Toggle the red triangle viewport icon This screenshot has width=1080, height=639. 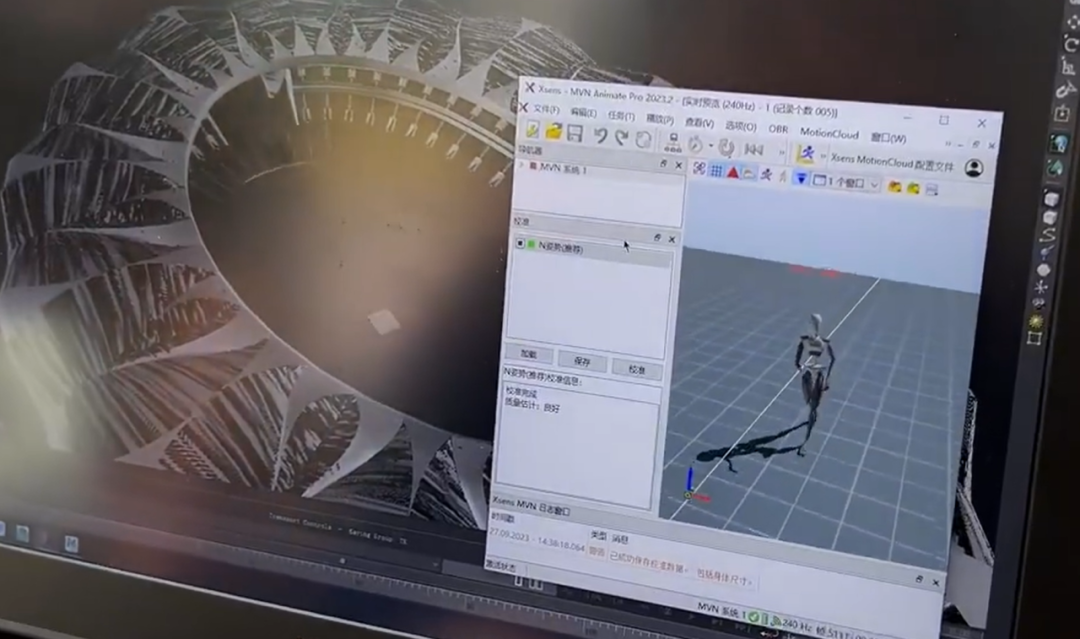pyautogui.click(x=732, y=172)
